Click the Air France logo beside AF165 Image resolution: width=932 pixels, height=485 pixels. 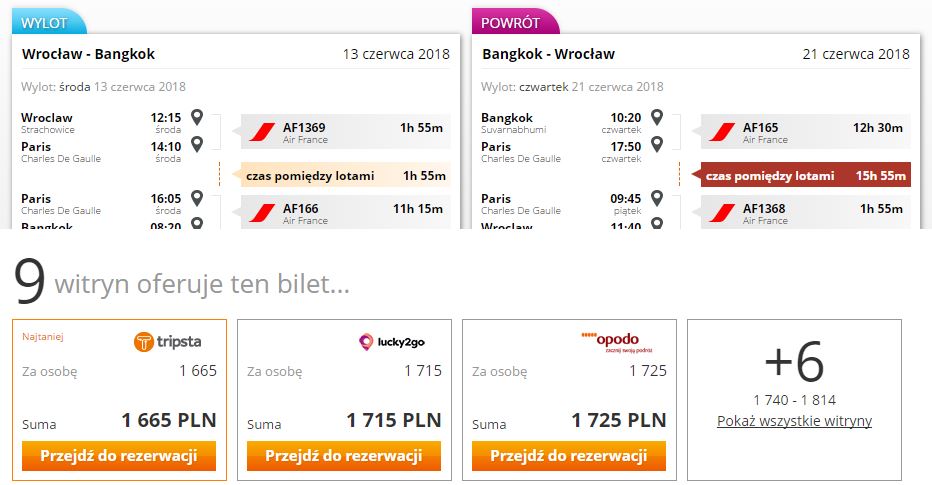click(722, 132)
